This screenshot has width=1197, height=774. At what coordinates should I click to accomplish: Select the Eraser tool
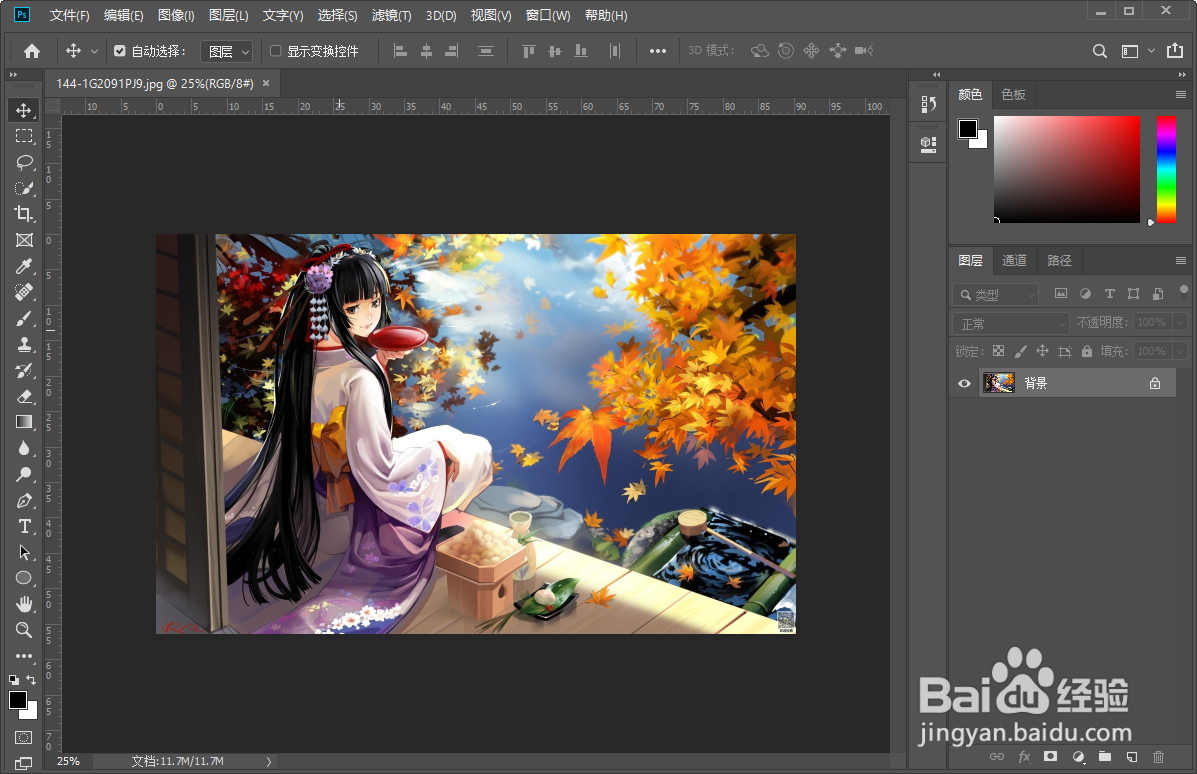(24, 396)
